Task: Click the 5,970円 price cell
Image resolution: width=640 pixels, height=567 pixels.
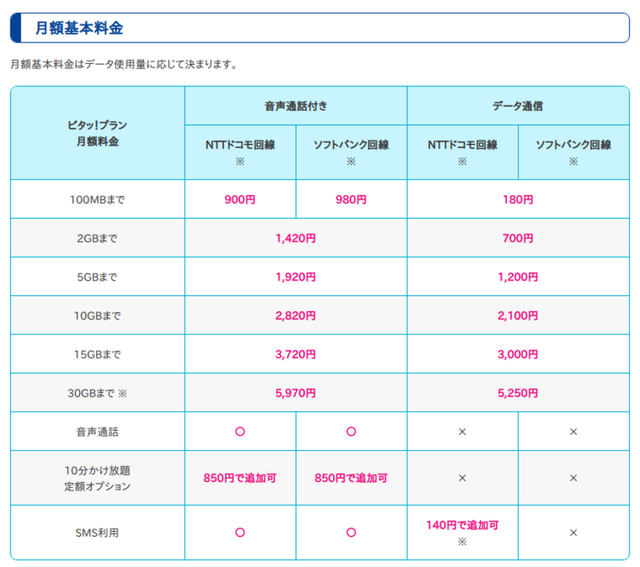Action: point(296,393)
